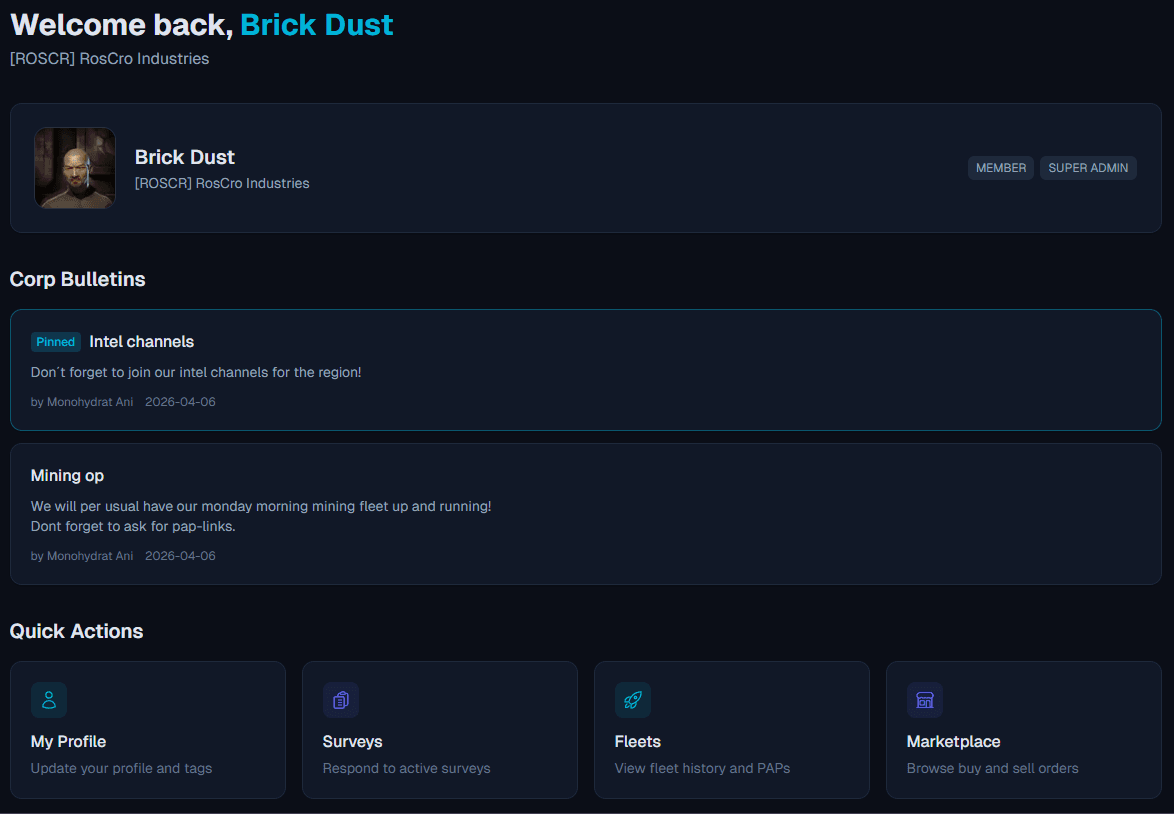This screenshot has width=1174, height=814.
Task: Click the MEMBER role badge
Action: click(1000, 168)
